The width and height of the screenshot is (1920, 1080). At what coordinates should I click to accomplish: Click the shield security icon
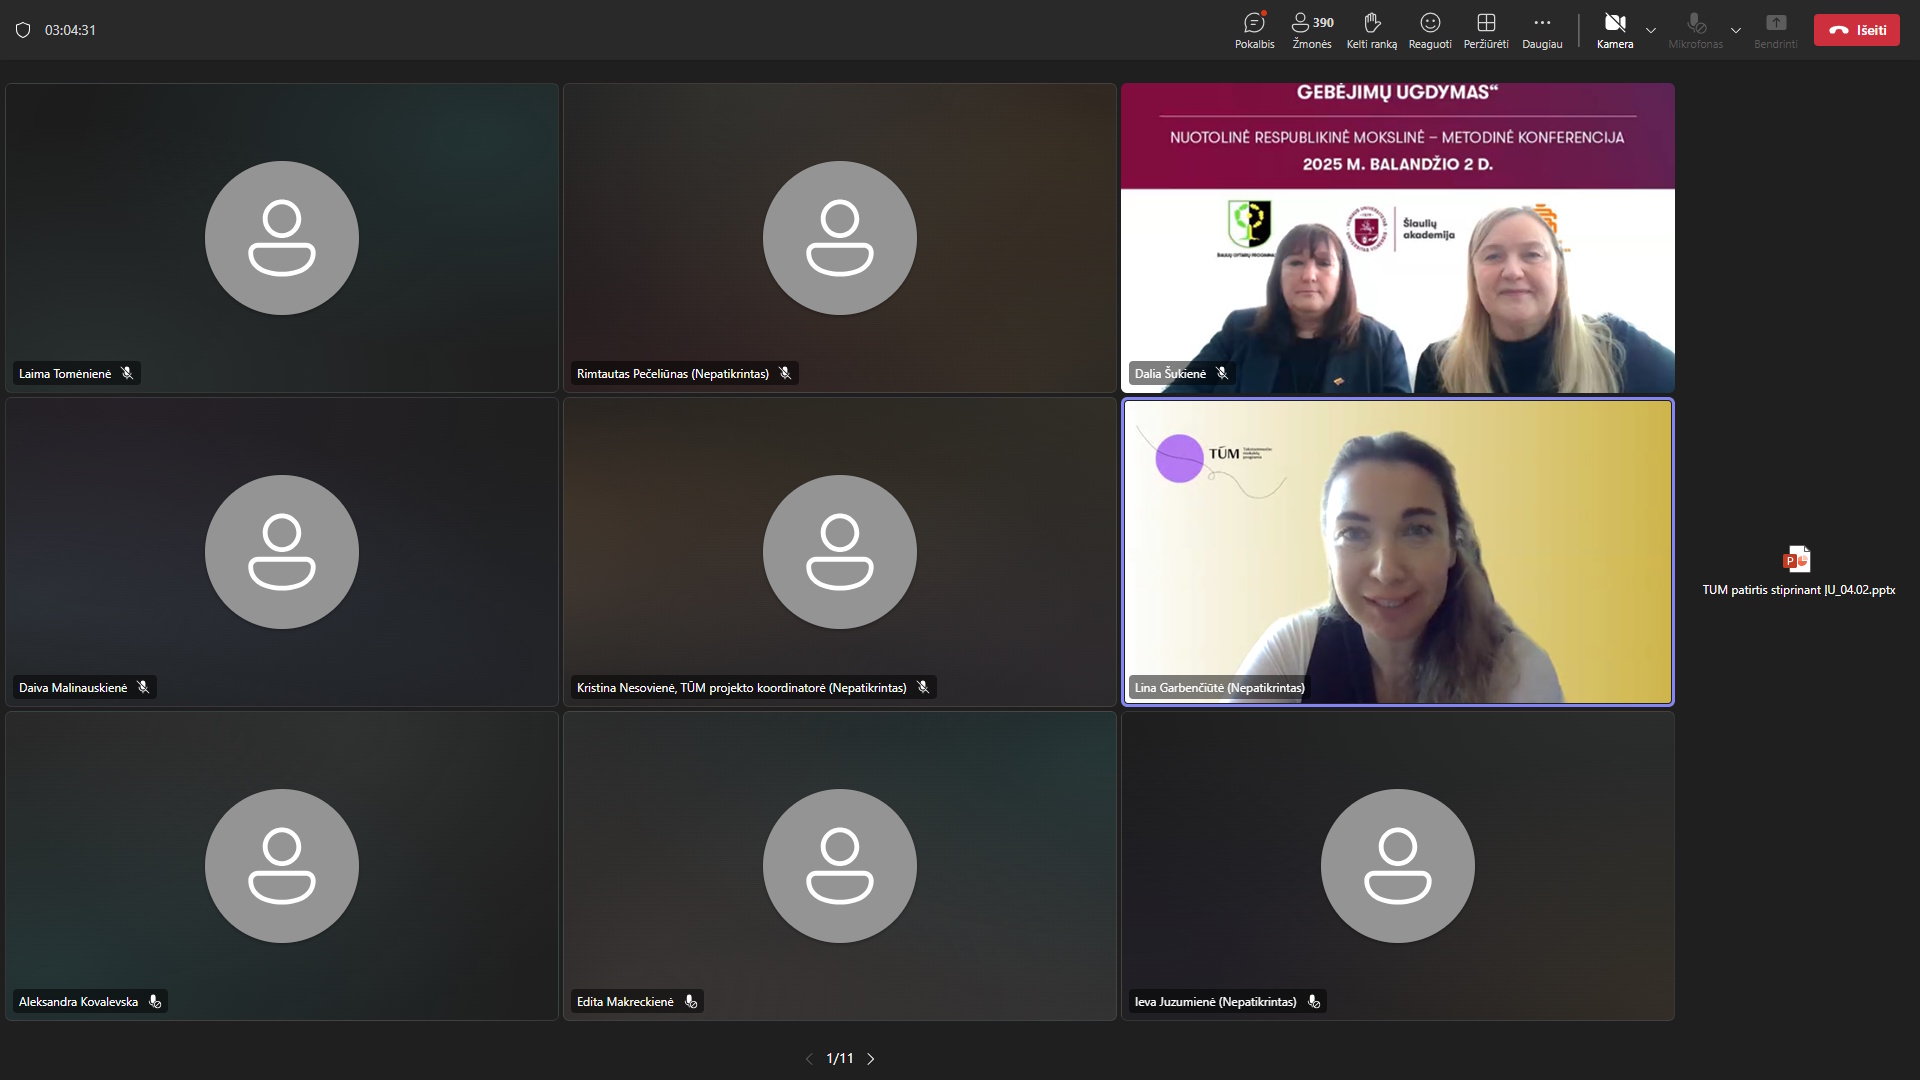23,30
